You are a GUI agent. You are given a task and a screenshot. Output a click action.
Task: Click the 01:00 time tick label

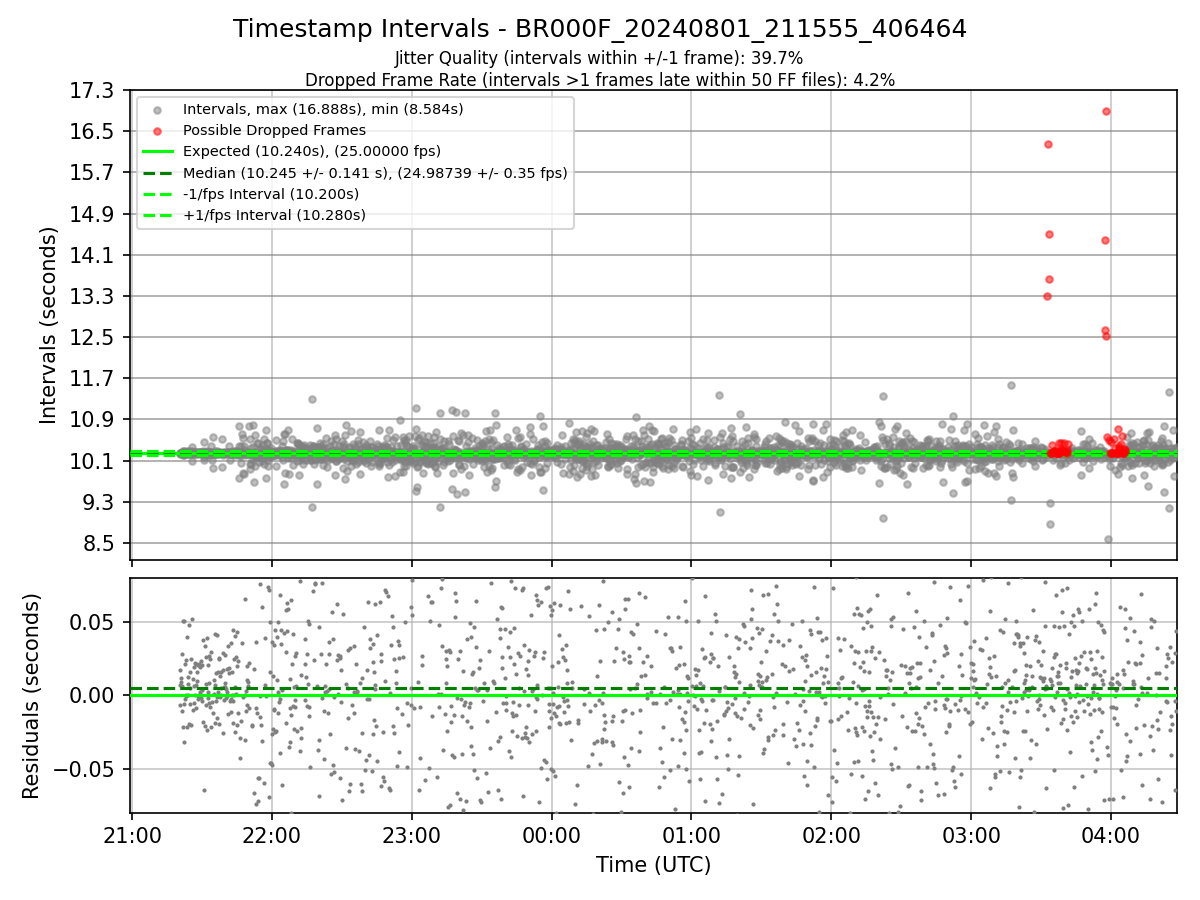click(691, 834)
